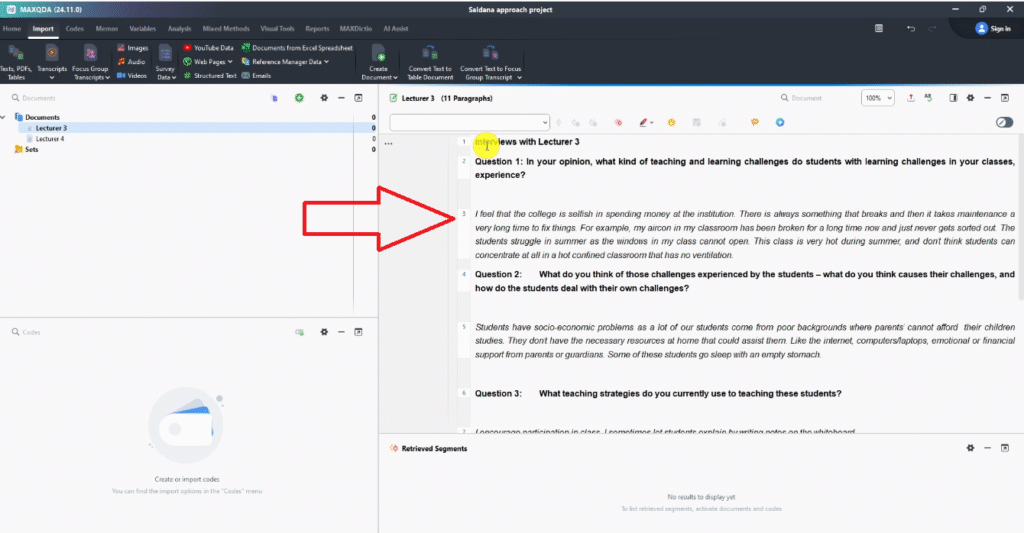
Task: Open the Analysis ribbon tab
Action: tap(180, 29)
